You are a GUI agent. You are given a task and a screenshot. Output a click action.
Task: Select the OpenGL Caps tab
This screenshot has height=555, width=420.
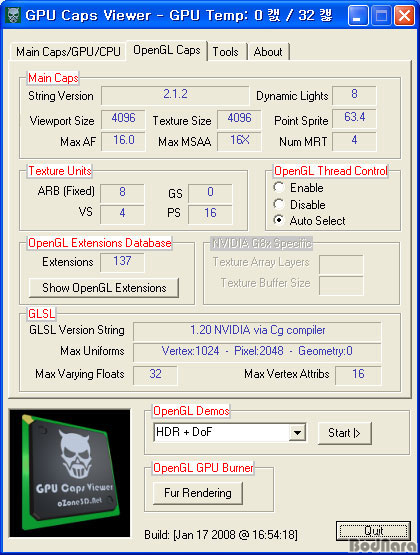tap(167, 50)
